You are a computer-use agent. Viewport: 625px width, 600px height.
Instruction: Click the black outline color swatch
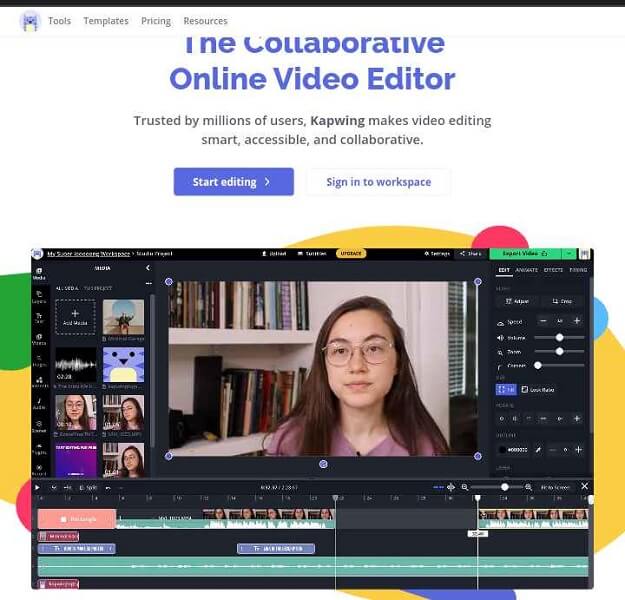pos(502,450)
